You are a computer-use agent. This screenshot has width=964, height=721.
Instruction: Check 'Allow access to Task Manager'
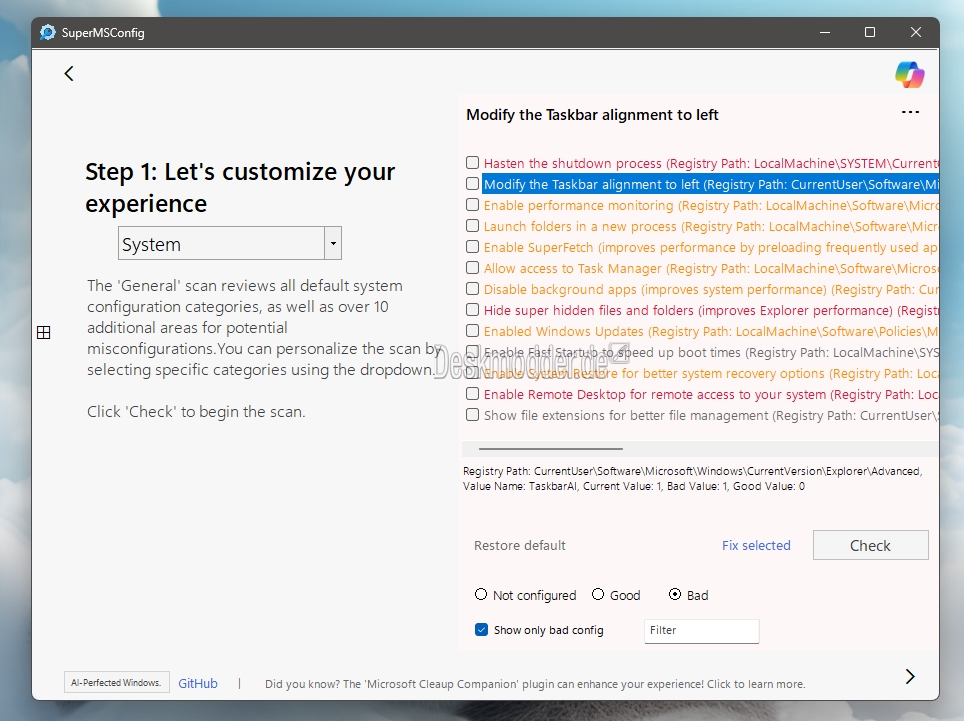click(x=472, y=268)
